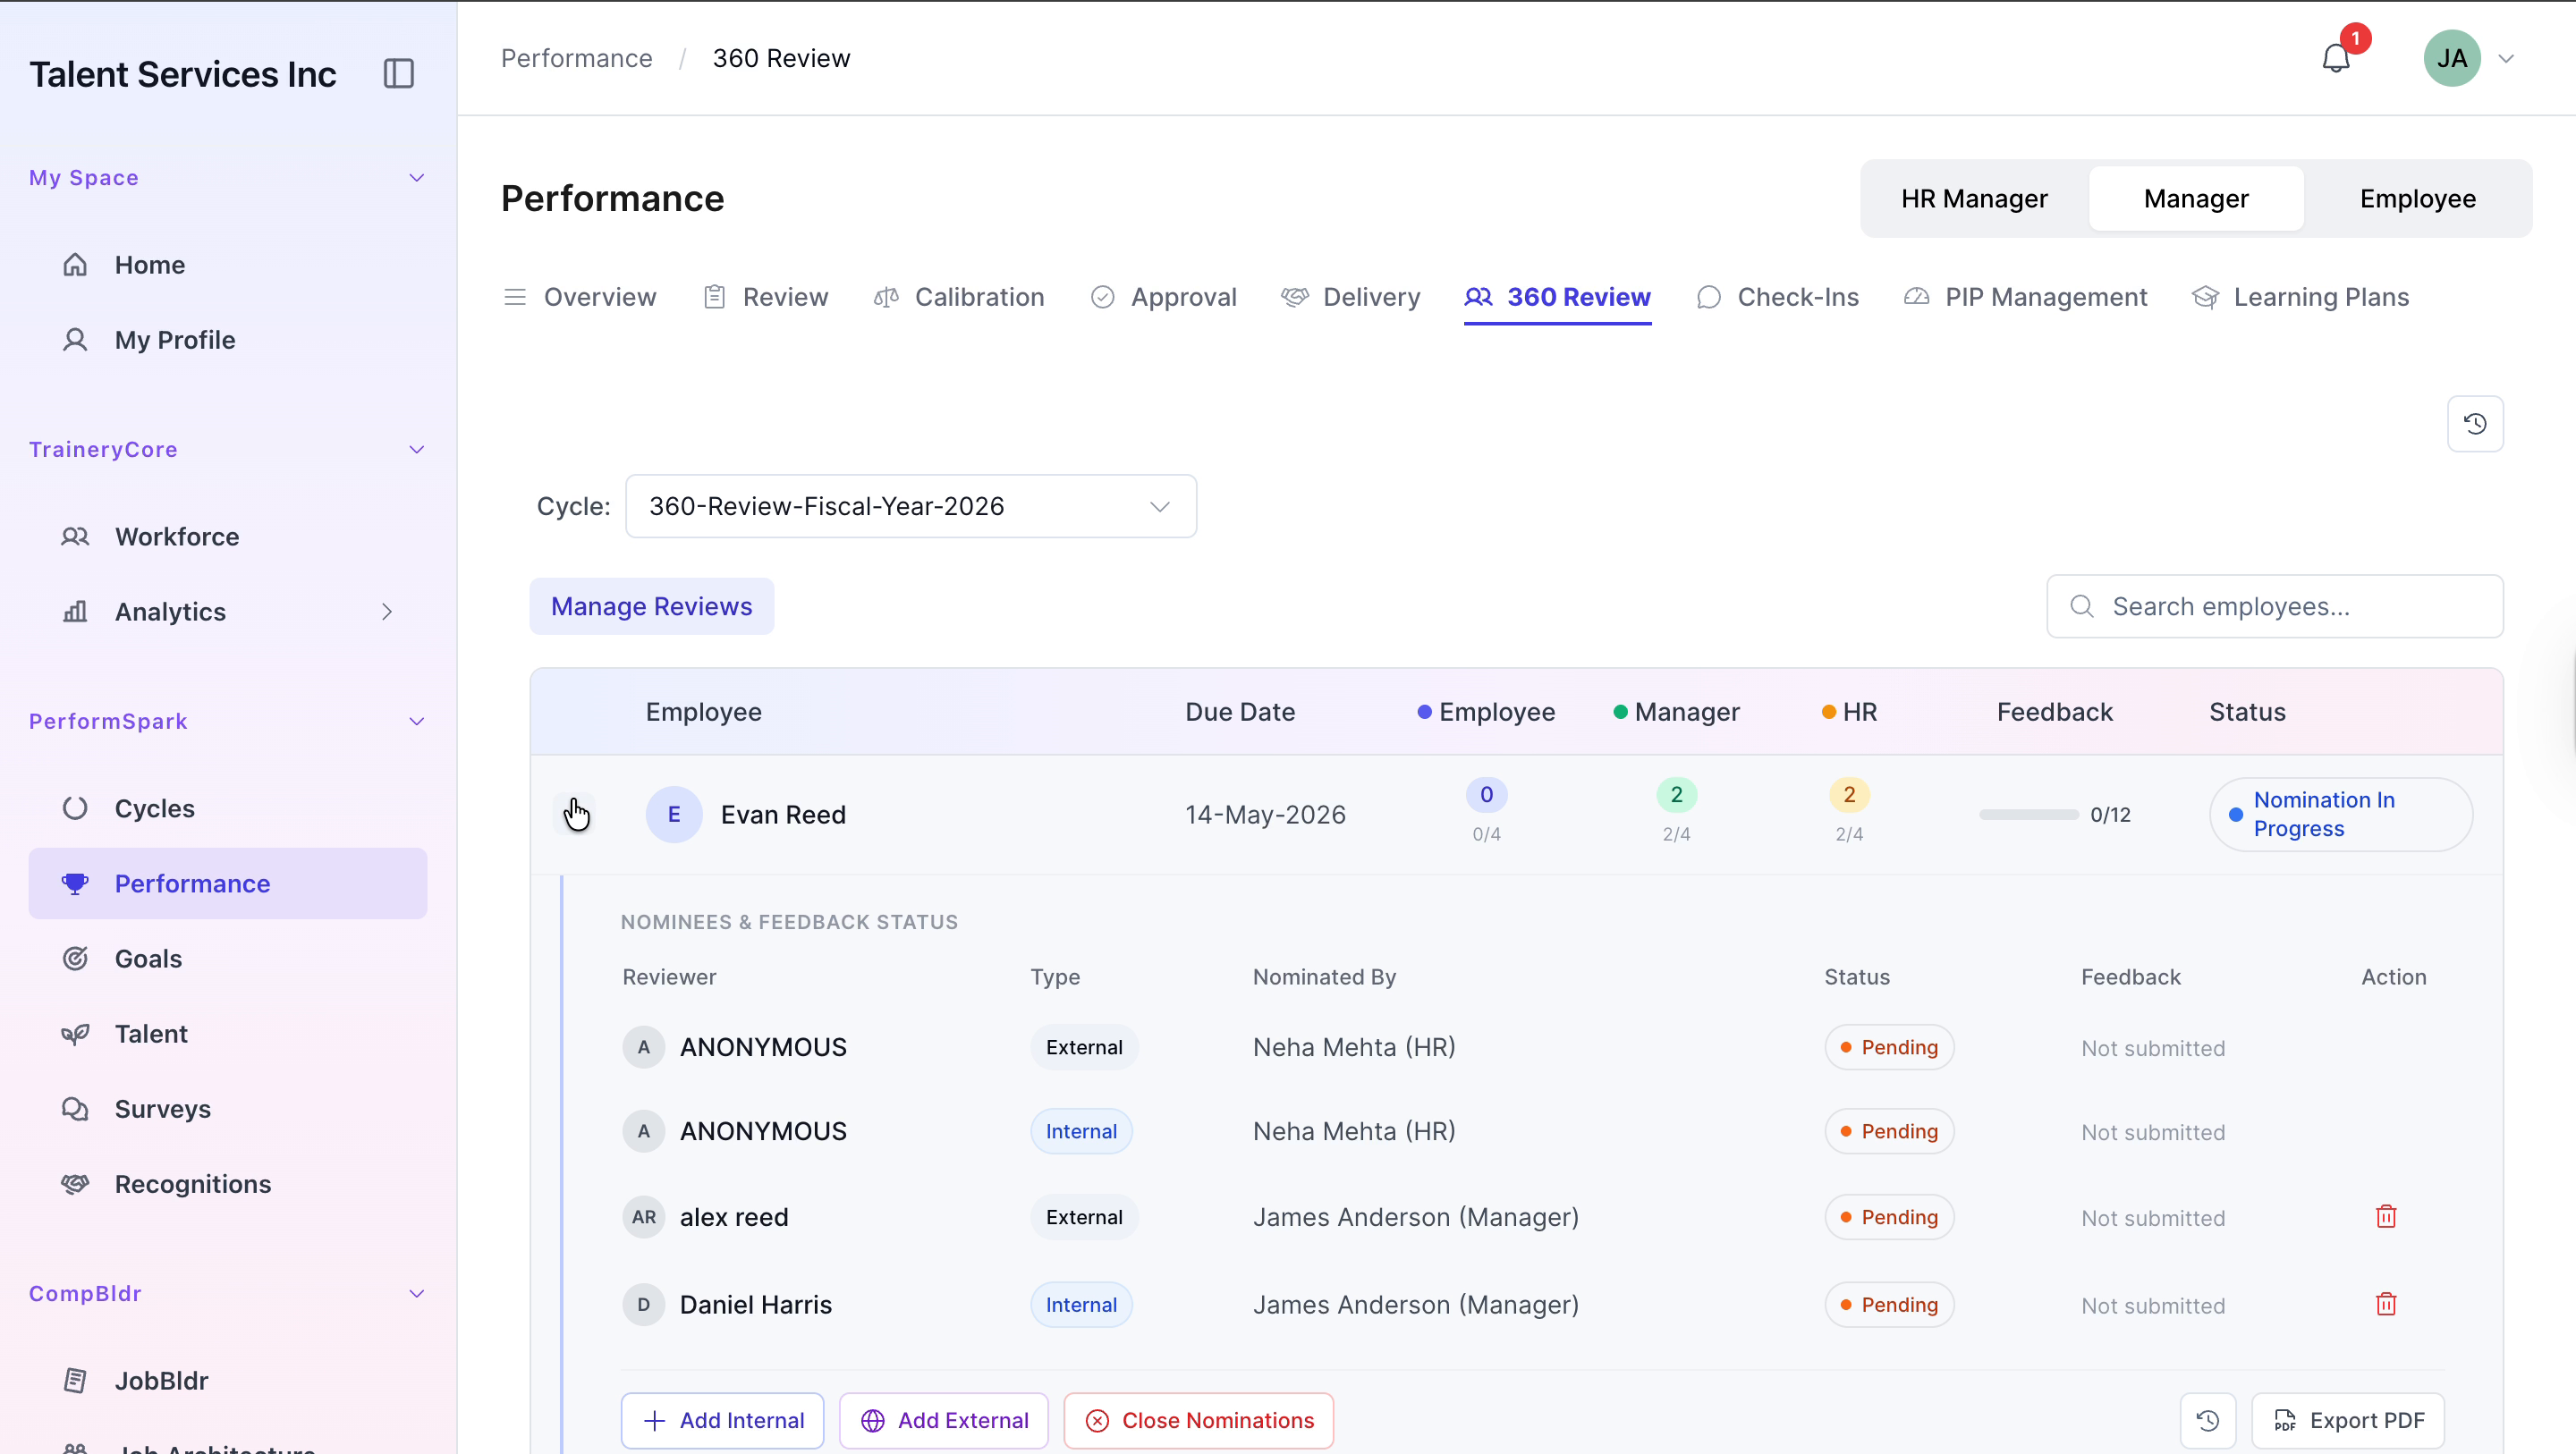This screenshot has height=1454, width=2576.
Task: Expand the Analytics submenu
Action: pos(387,611)
